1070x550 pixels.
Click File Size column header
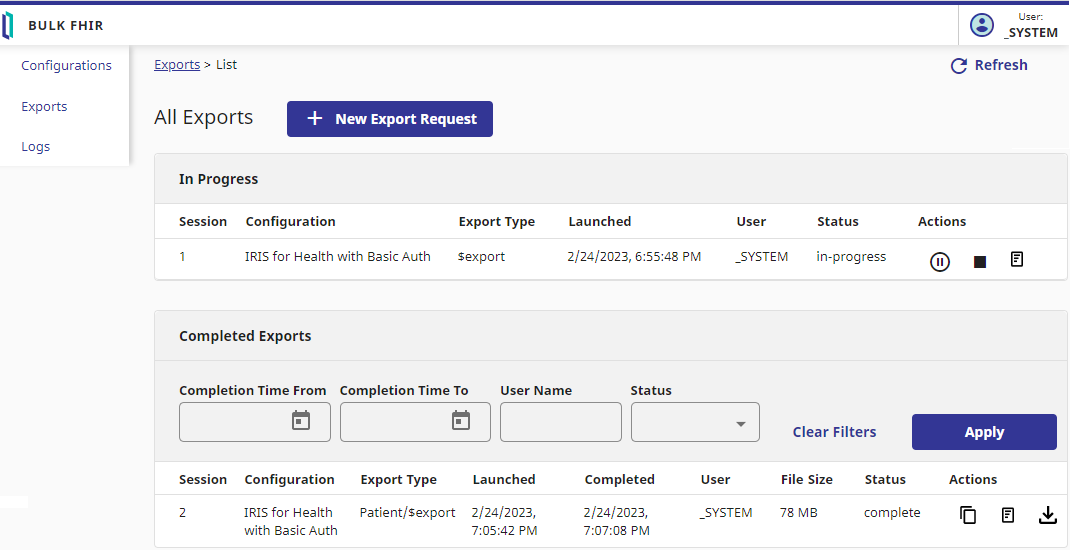click(807, 480)
